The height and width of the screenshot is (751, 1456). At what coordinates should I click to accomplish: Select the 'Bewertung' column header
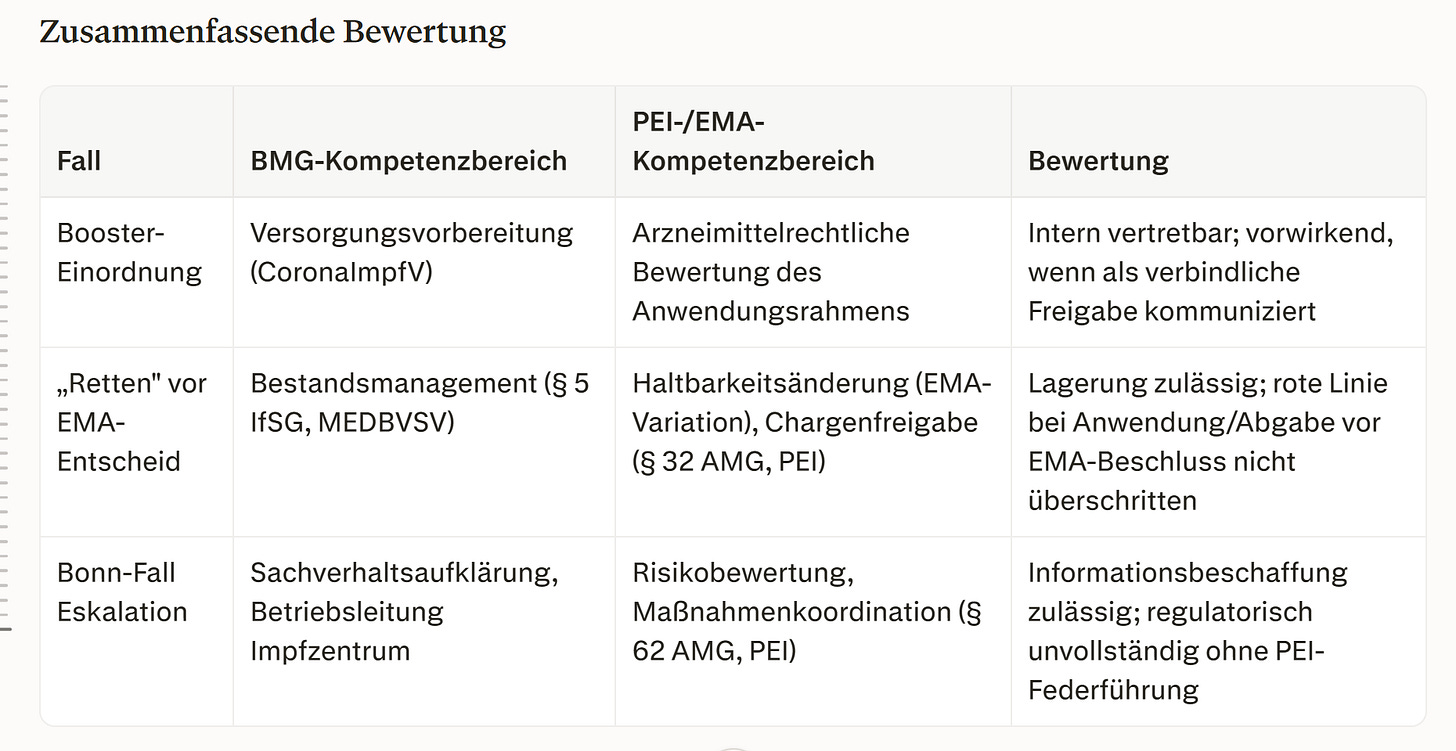pos(1098,160)
